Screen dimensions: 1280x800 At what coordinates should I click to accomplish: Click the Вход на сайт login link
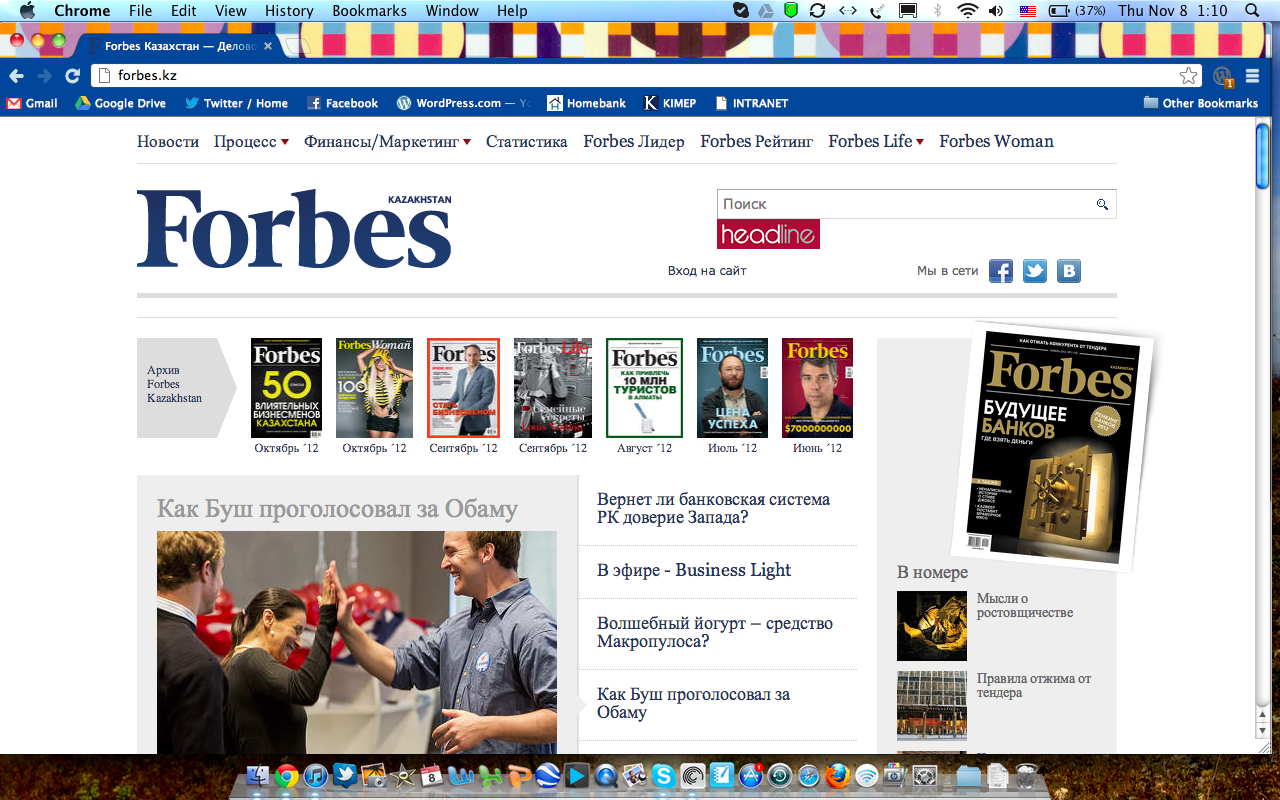coord(707,271)
